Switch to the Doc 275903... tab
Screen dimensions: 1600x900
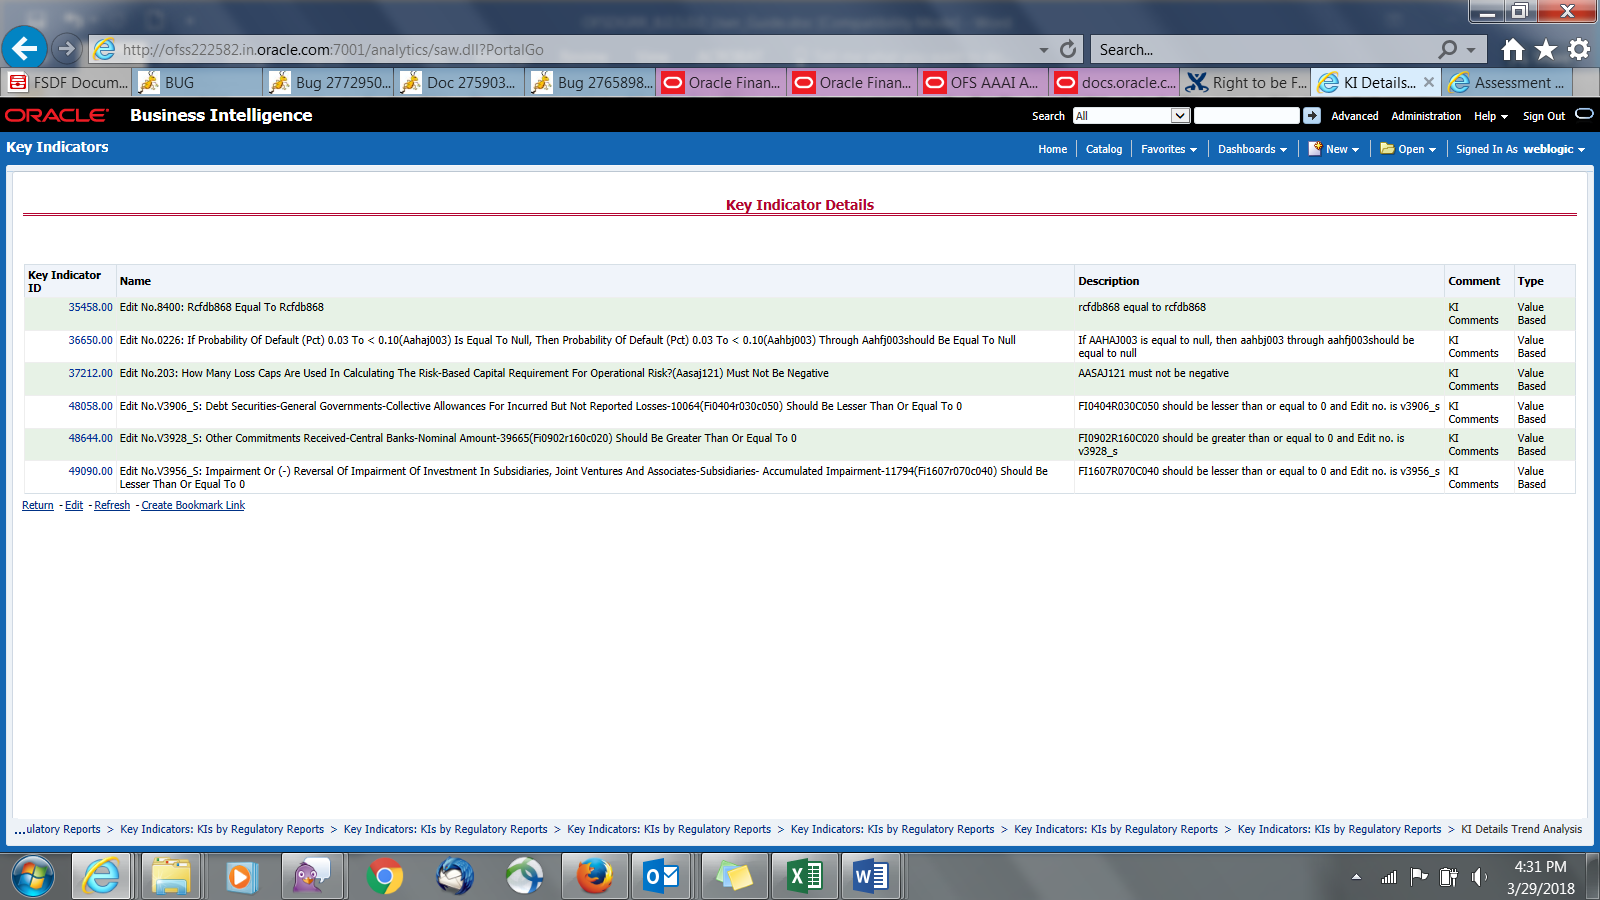pyautogui.click(x=461, y=82)
